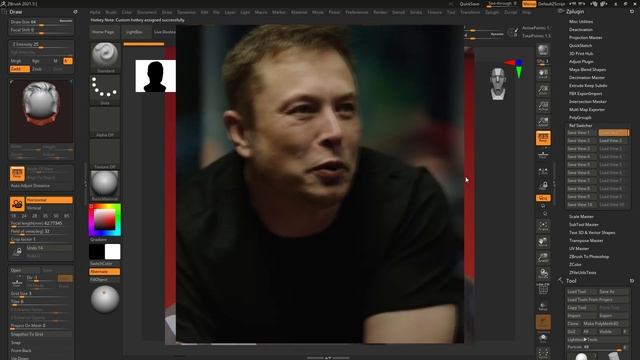Toggle the M material button
Viewport: 640px width, 360px height.
point(56,61)
